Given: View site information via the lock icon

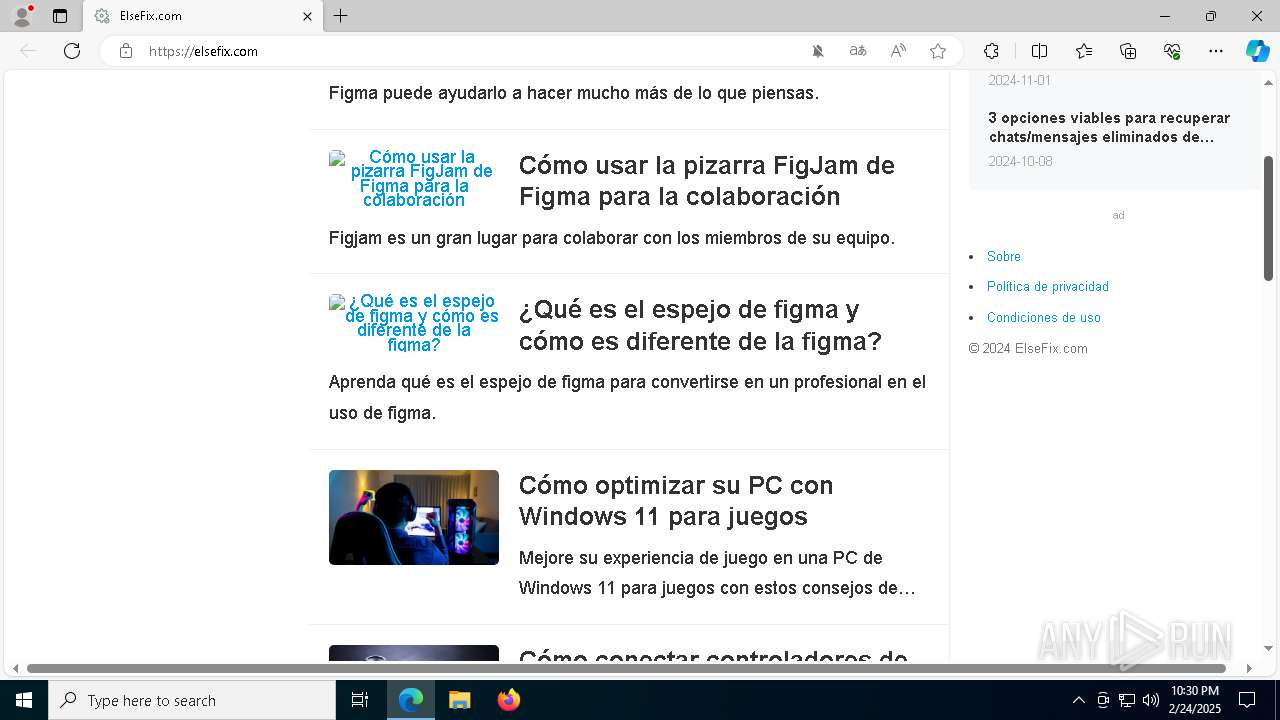Looking at the screenshot, I should point(126,51).
